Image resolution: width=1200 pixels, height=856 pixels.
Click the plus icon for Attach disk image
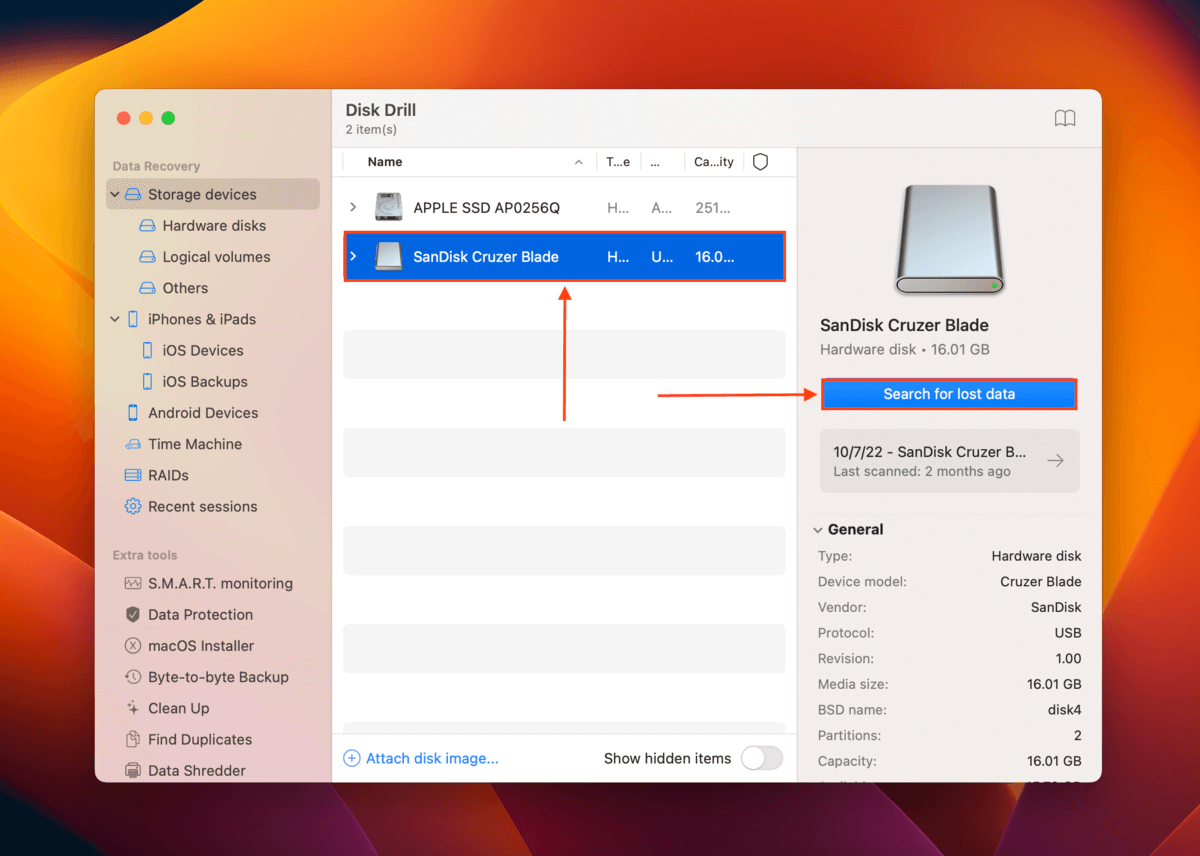click(352, 759)
